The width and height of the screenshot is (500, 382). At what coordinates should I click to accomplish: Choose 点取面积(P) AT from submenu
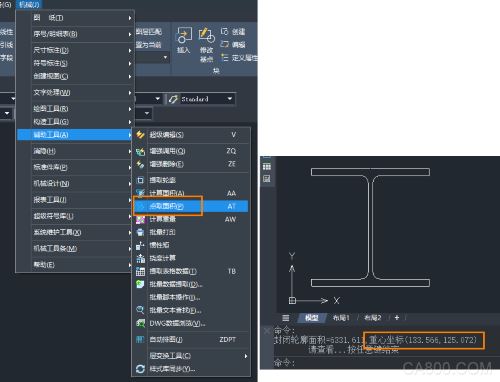point(191,206)
